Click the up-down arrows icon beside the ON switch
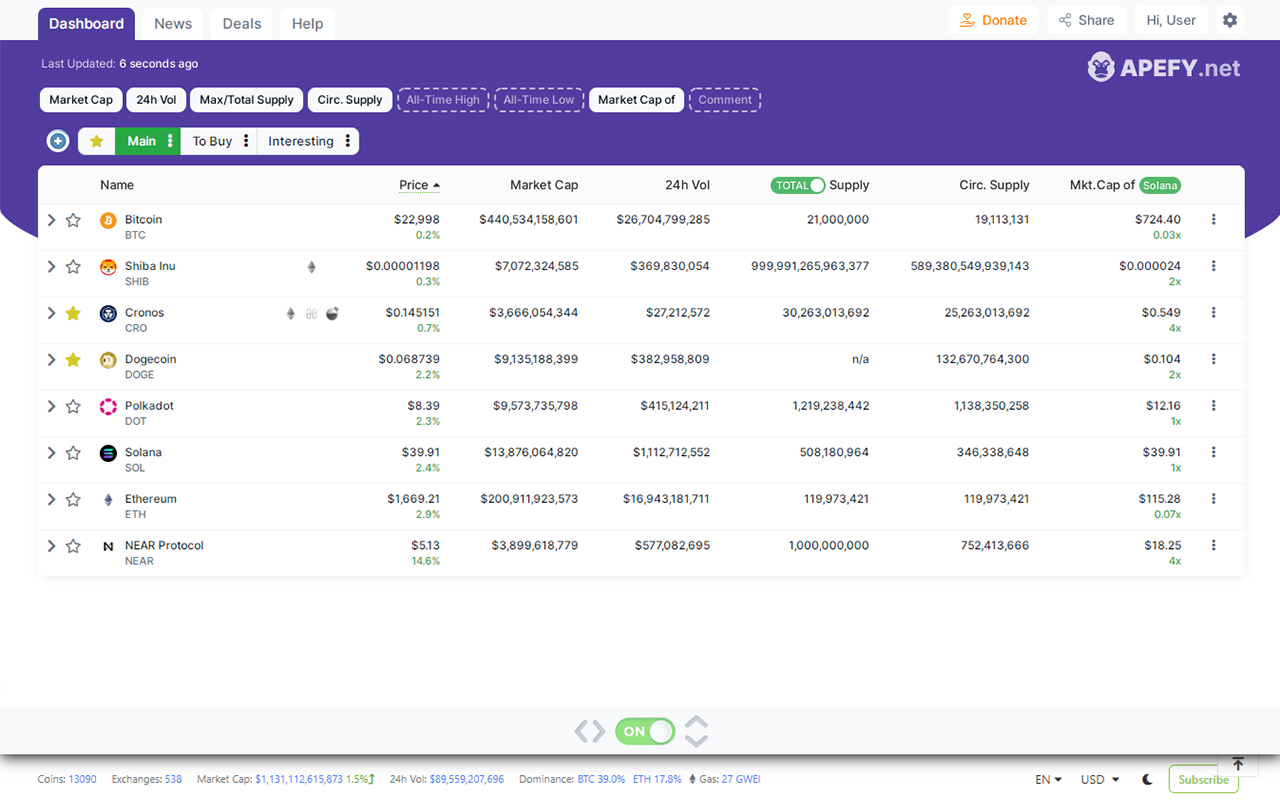The width and height of the screenshot is (1280, 800). point(696,732)
